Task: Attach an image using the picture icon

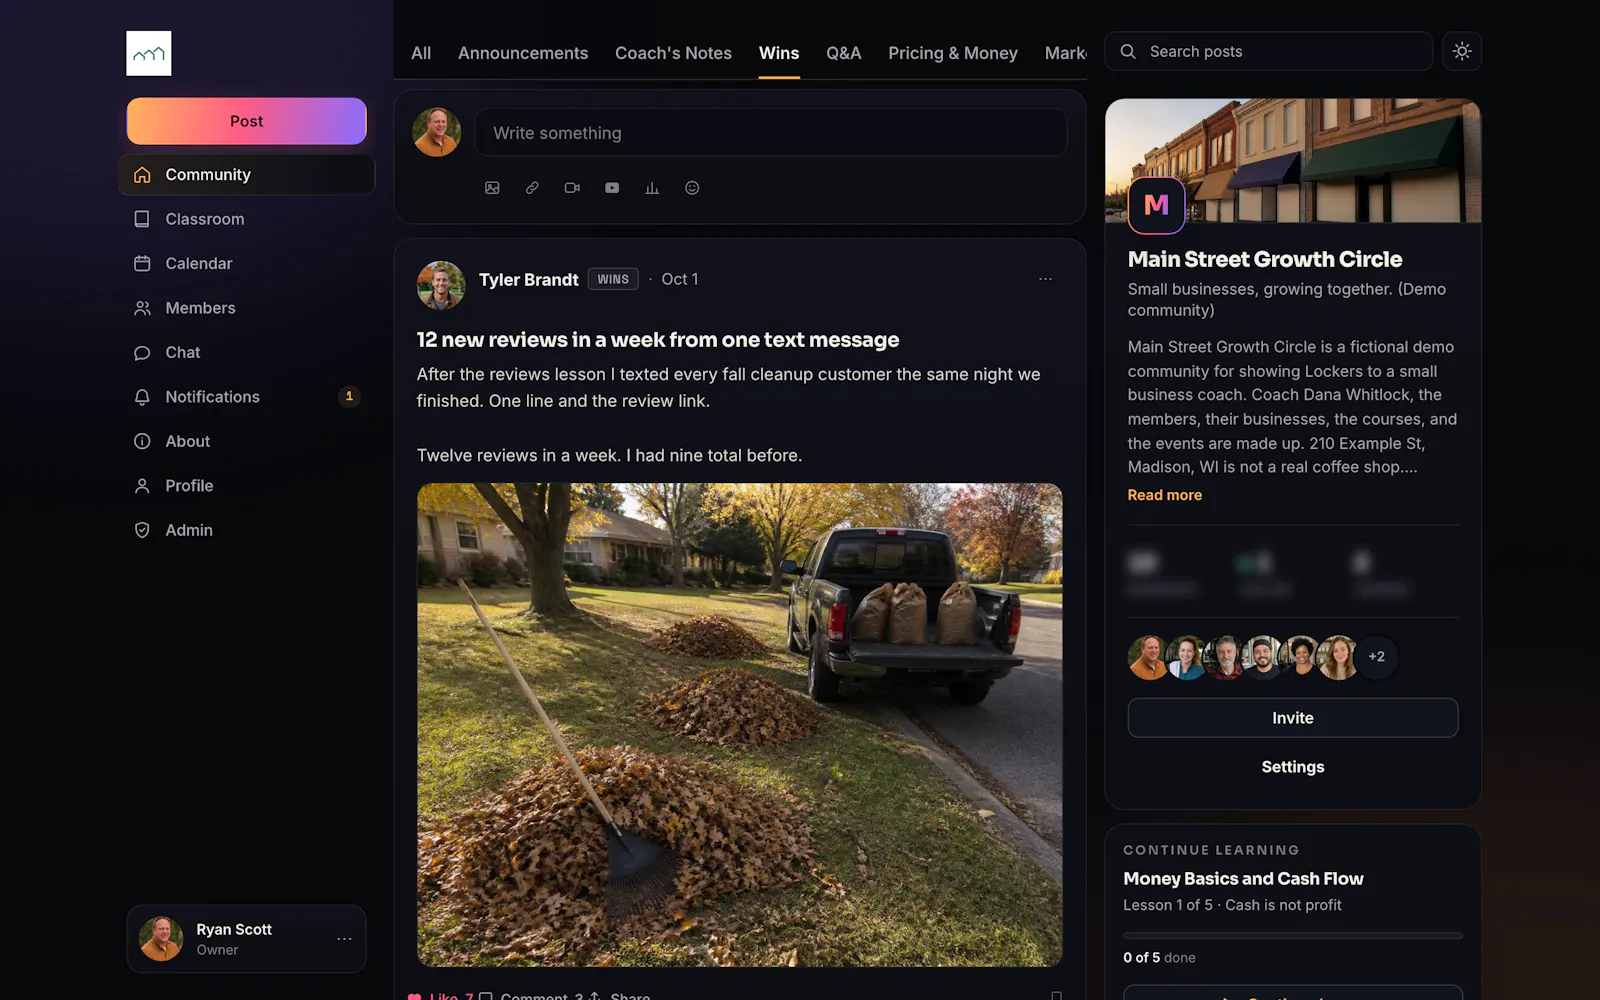Action: click(x=492, y=188)
